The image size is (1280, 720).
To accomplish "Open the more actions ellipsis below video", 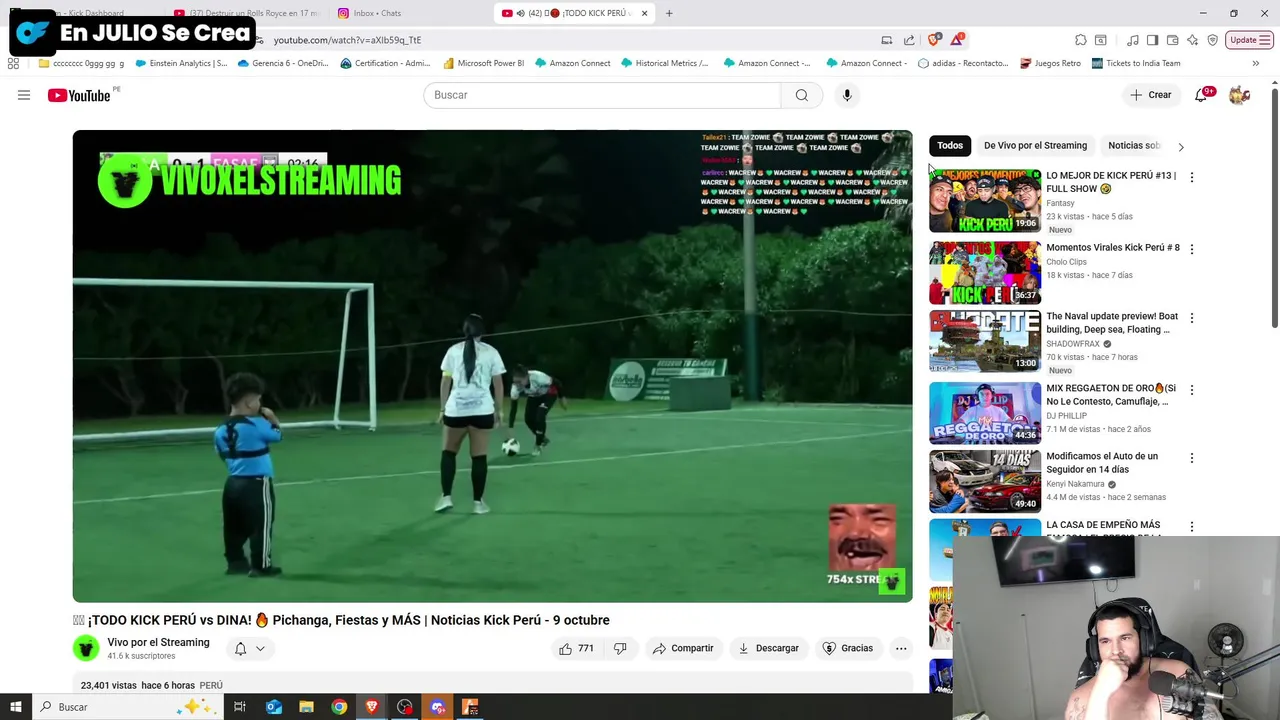I will (x=901, y=648).
